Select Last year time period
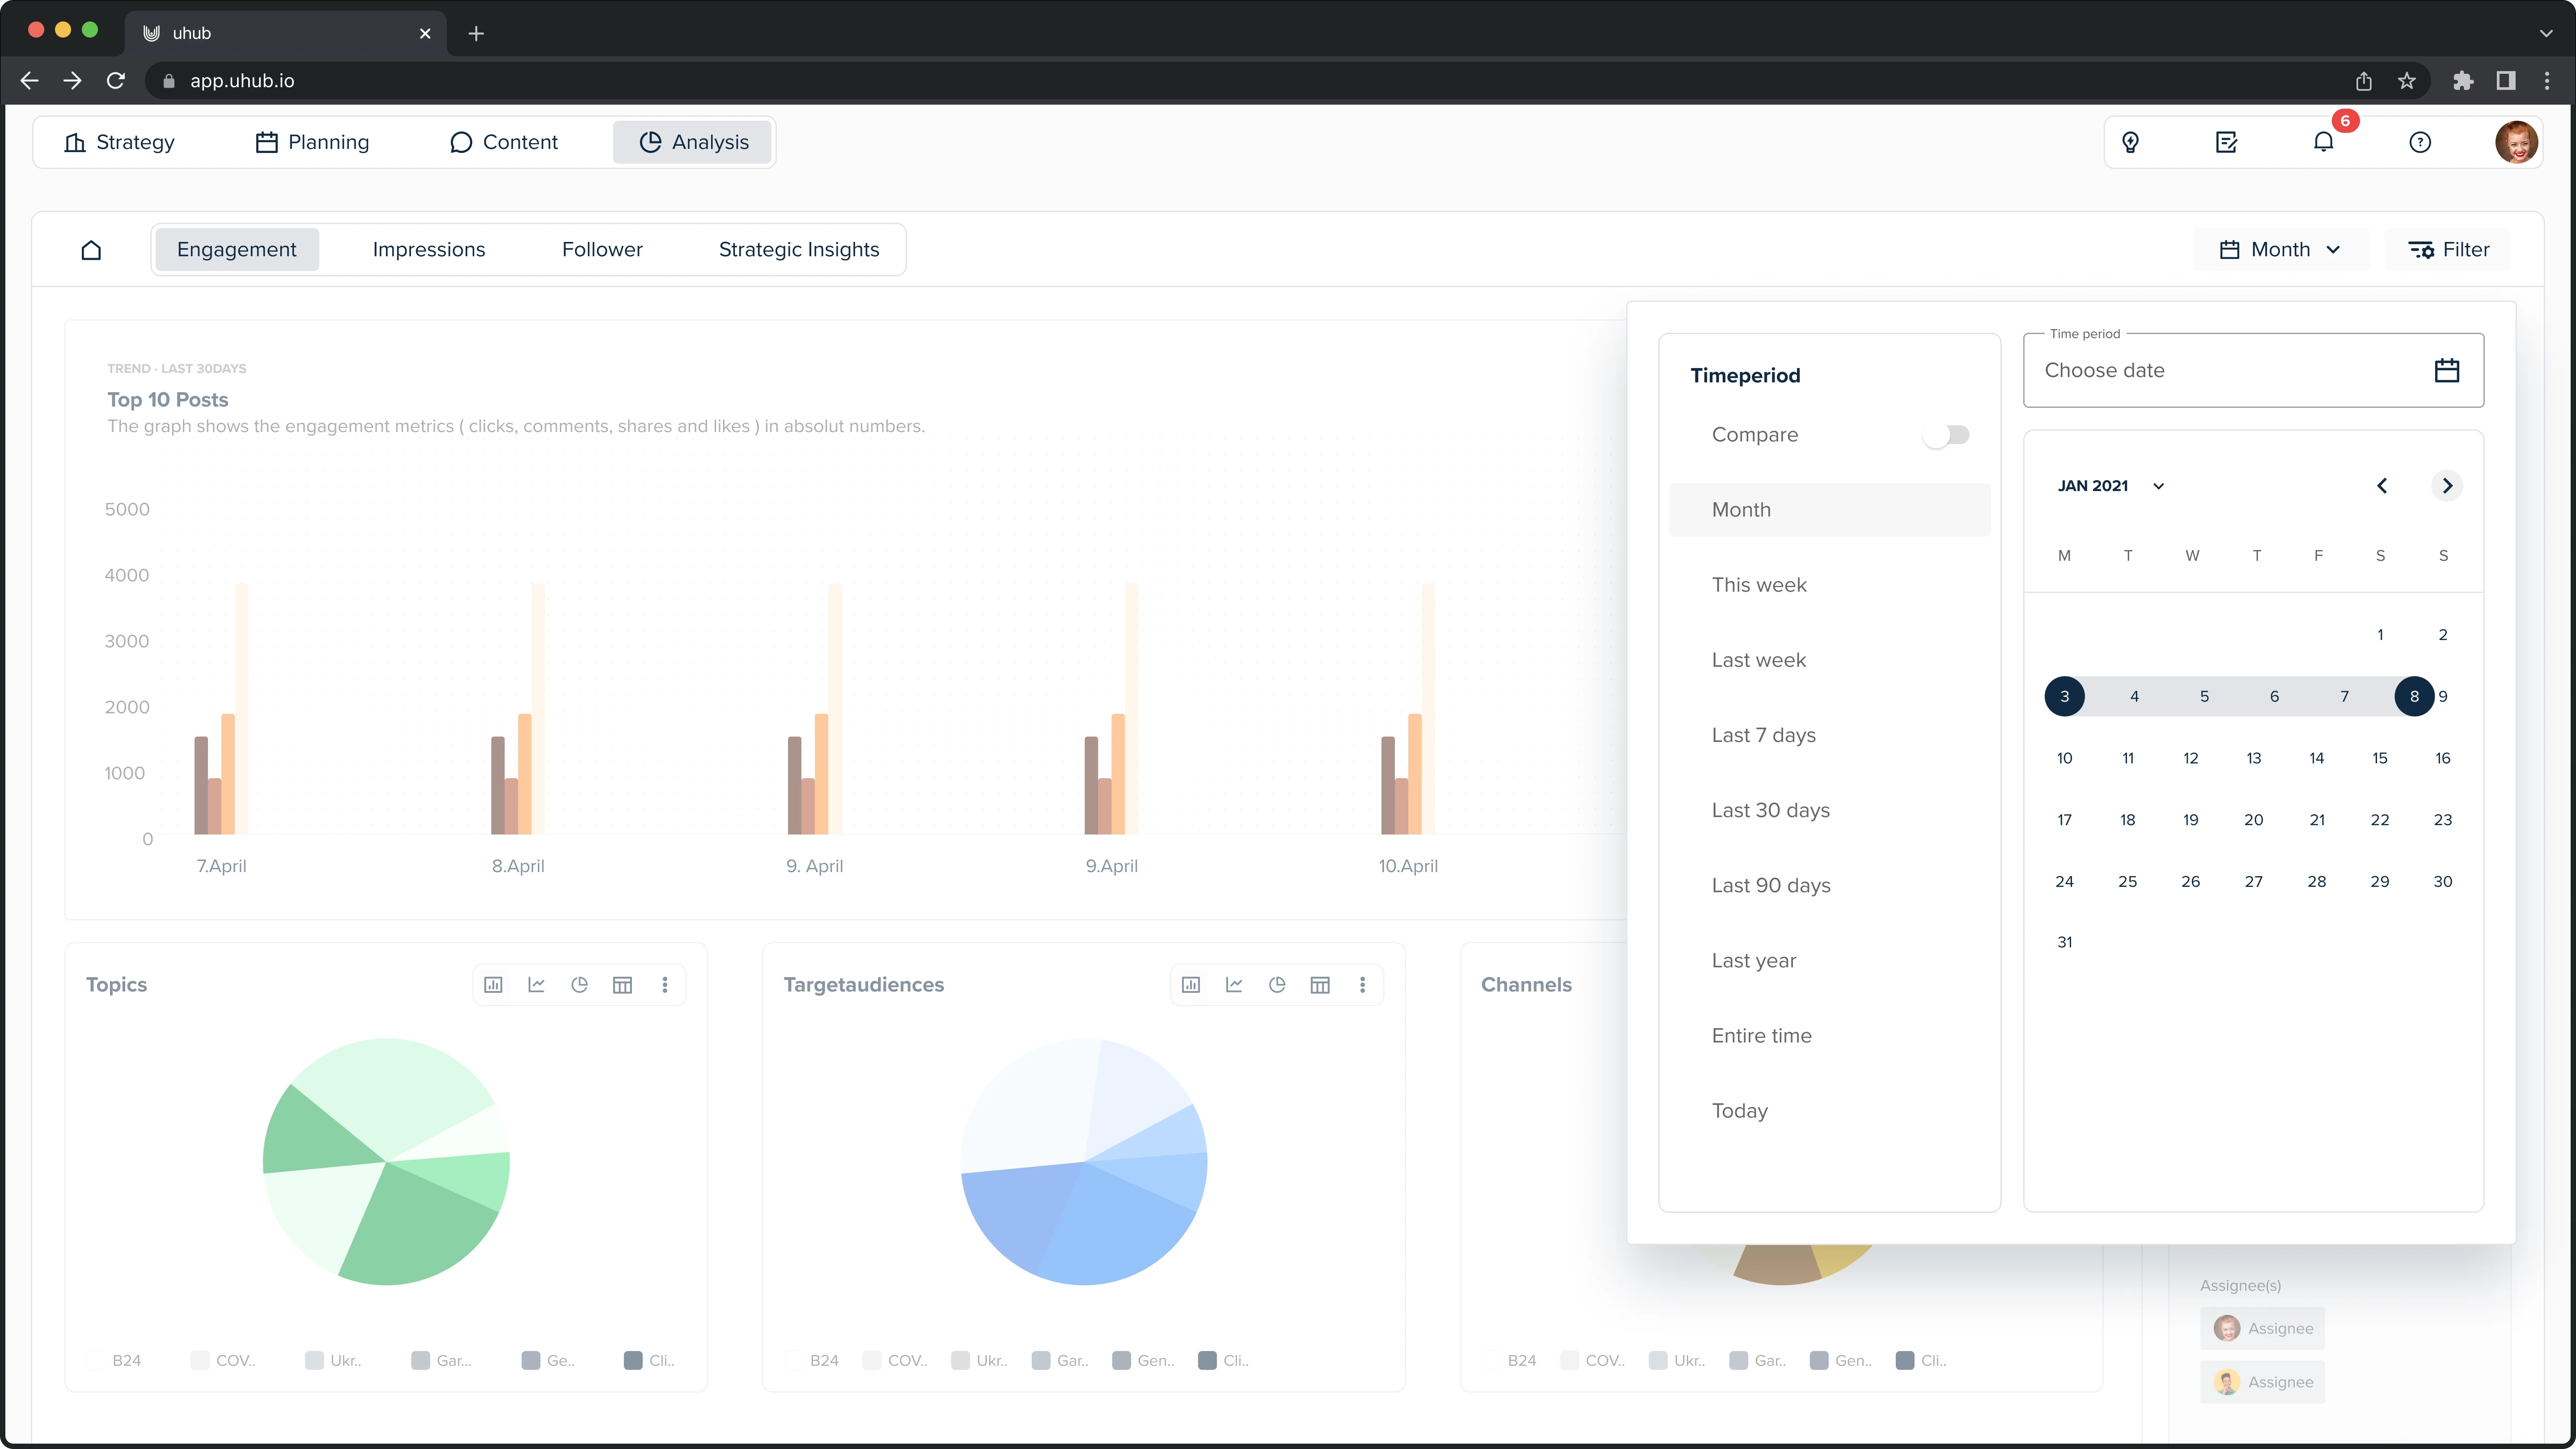 pos(1830,960)
